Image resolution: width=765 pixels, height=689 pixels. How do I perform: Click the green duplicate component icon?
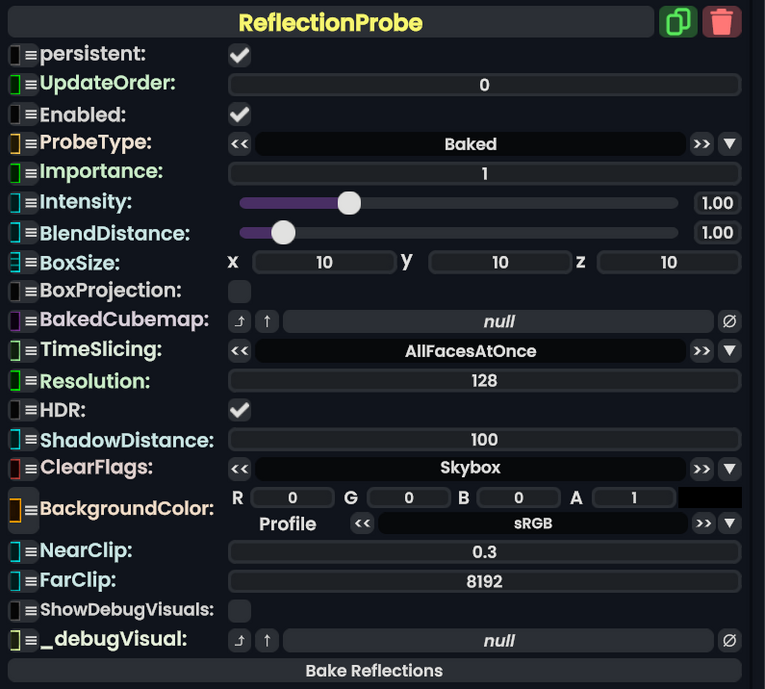[678, 22]
